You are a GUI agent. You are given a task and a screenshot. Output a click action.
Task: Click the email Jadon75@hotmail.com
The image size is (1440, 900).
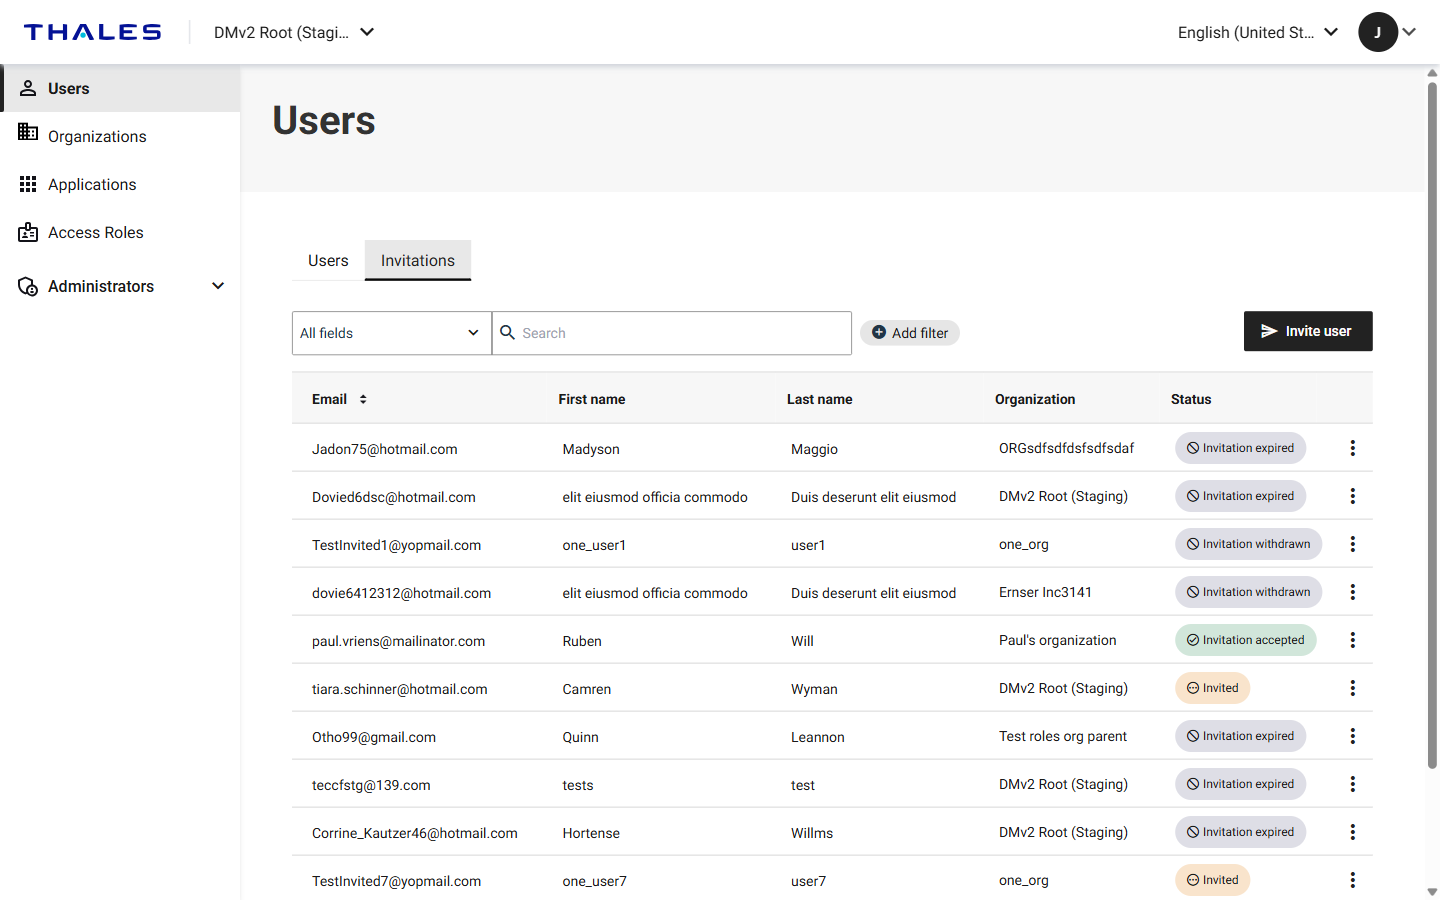(x=385, y=449)
